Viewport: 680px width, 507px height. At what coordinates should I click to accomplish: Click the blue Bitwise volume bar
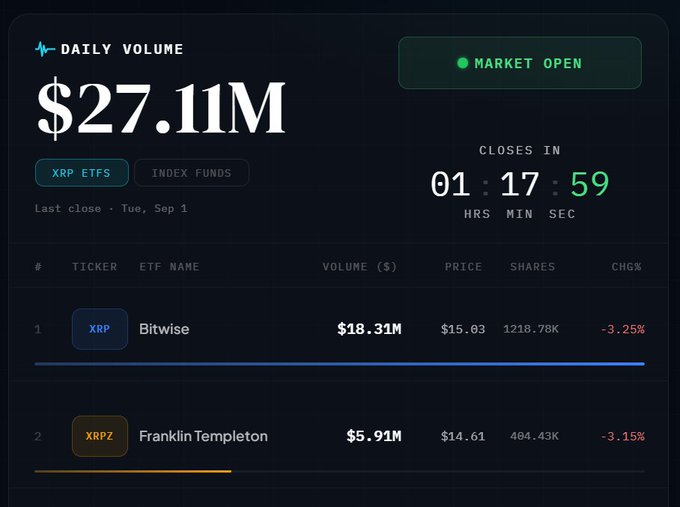(x=340, y=364)
